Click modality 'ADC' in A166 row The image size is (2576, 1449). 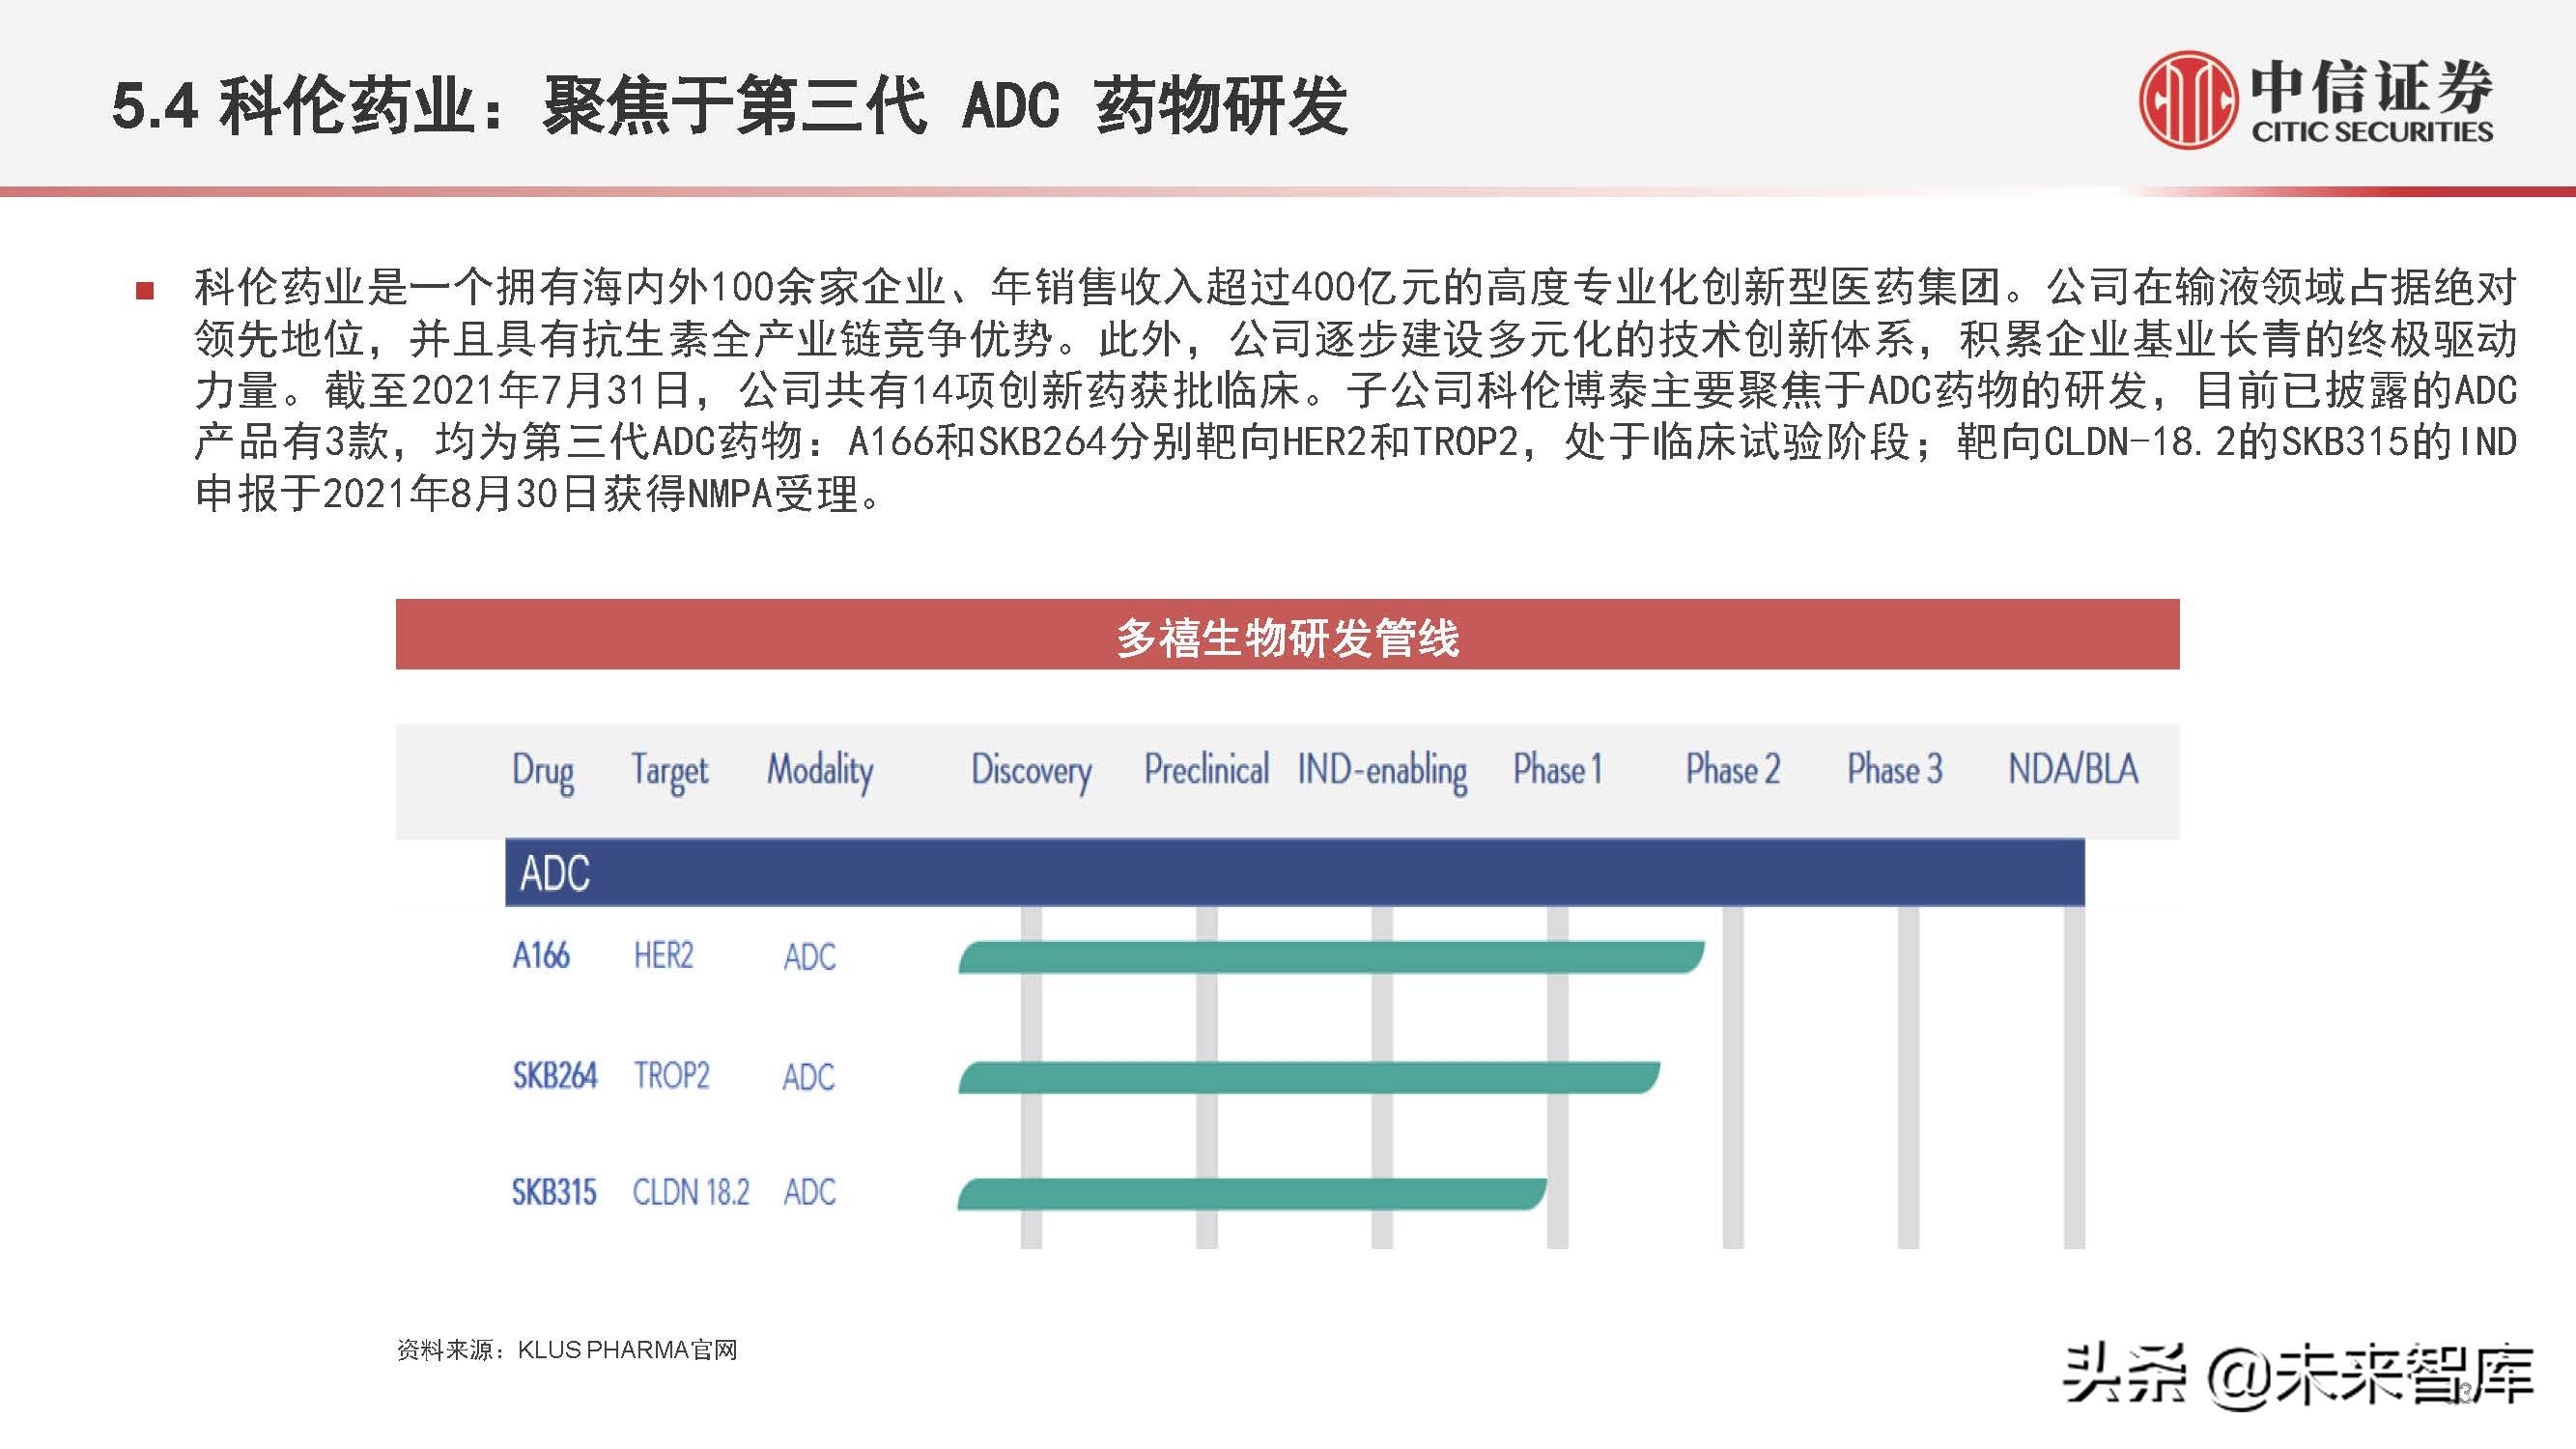pos(810,957)
